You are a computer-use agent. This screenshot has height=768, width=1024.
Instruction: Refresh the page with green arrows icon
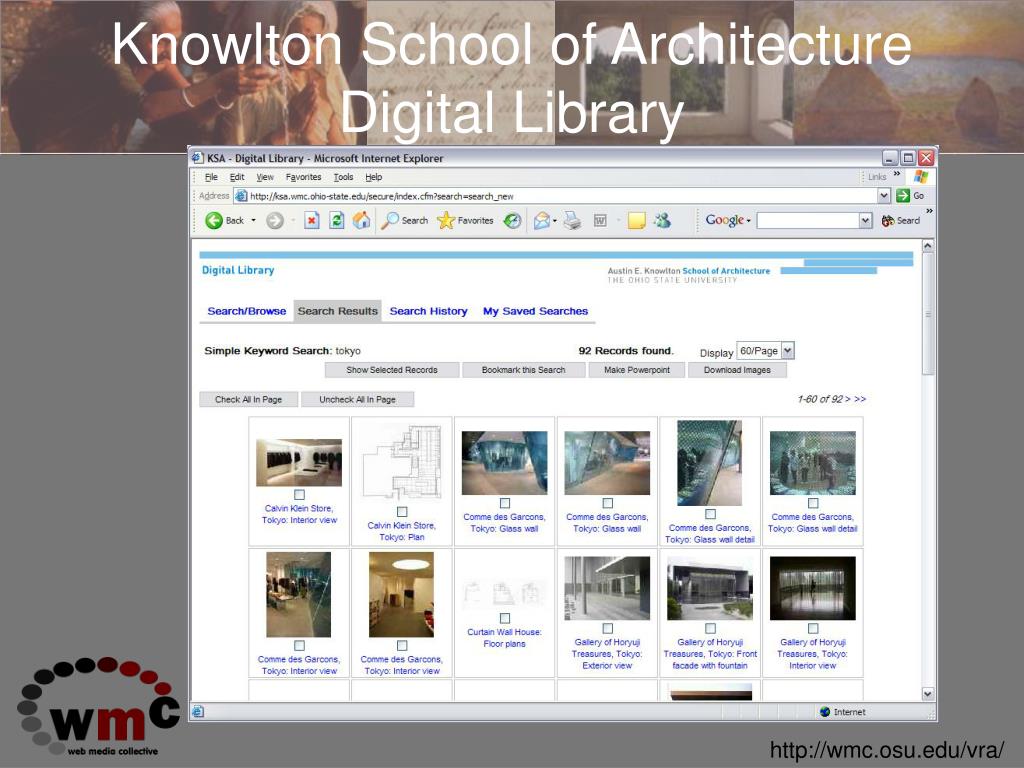pos(336,221)
